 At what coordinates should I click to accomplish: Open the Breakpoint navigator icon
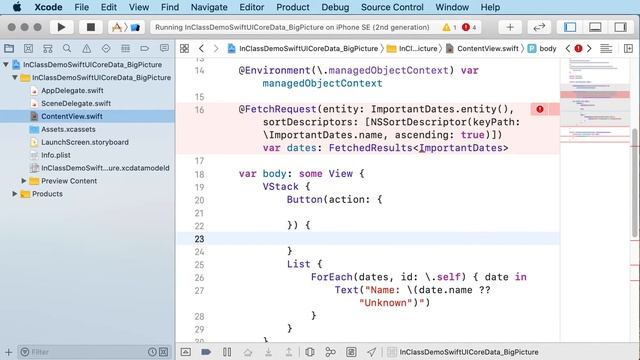tap(144, 49)
